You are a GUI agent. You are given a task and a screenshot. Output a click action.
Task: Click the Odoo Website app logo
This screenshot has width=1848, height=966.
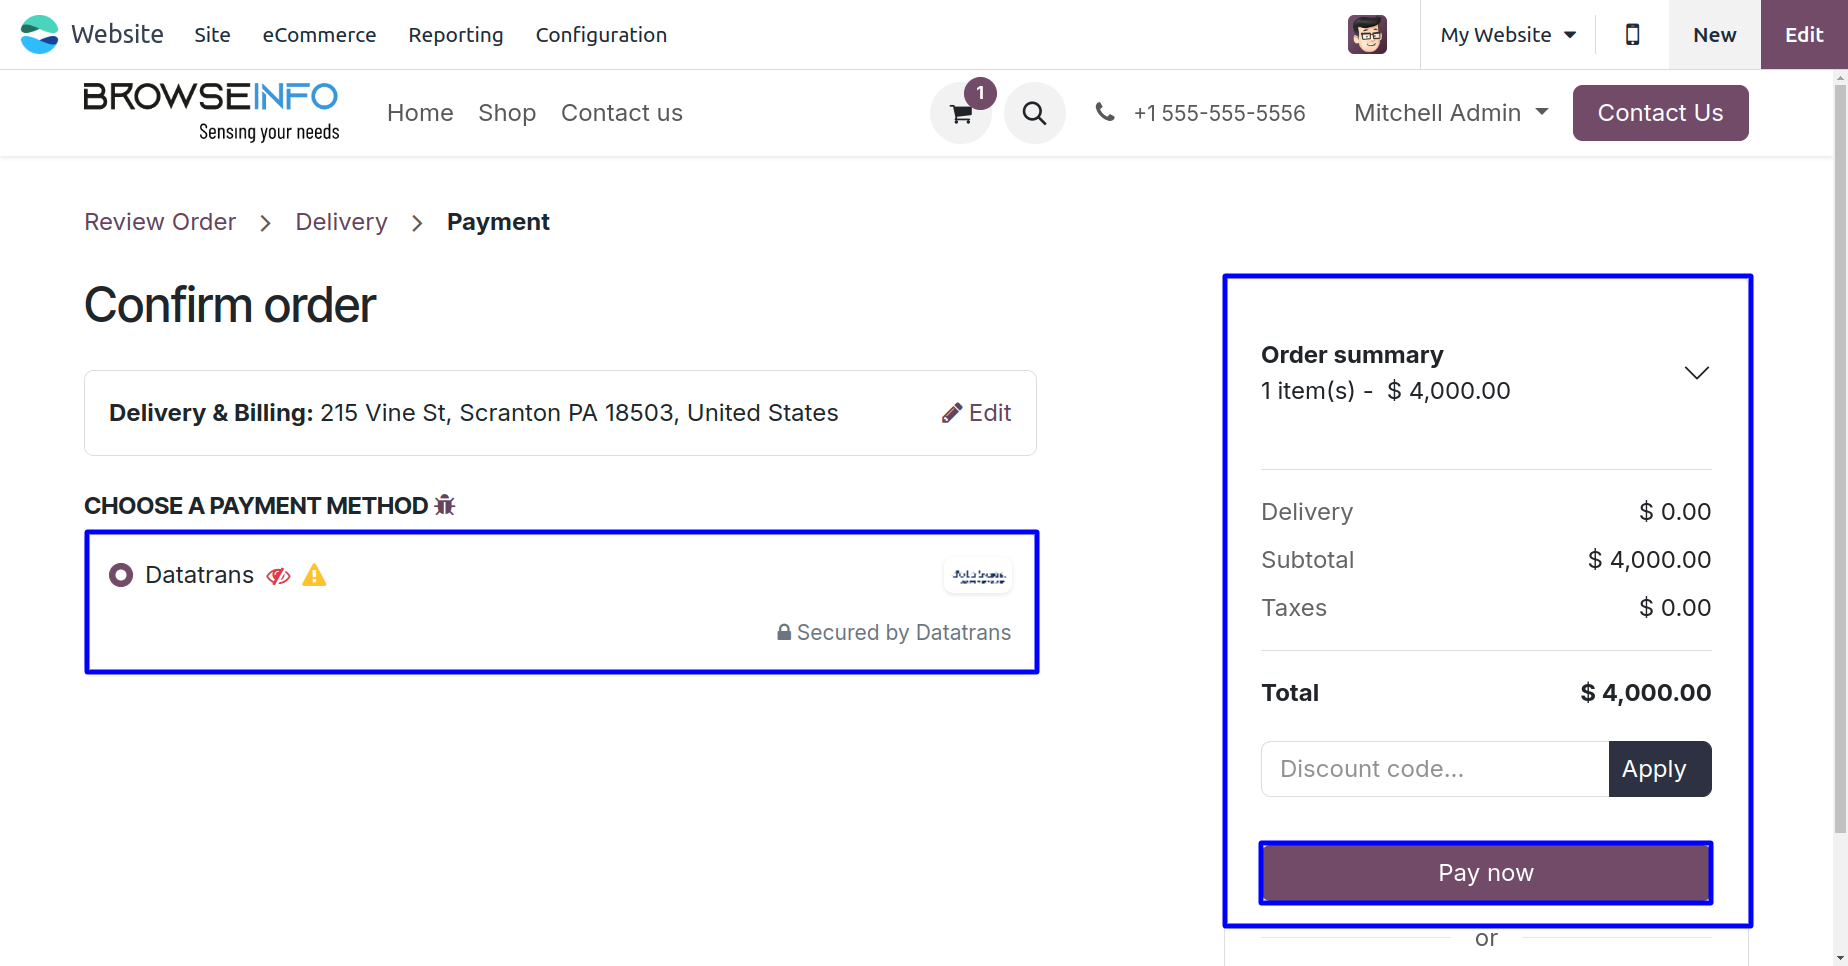pos(40,35)
